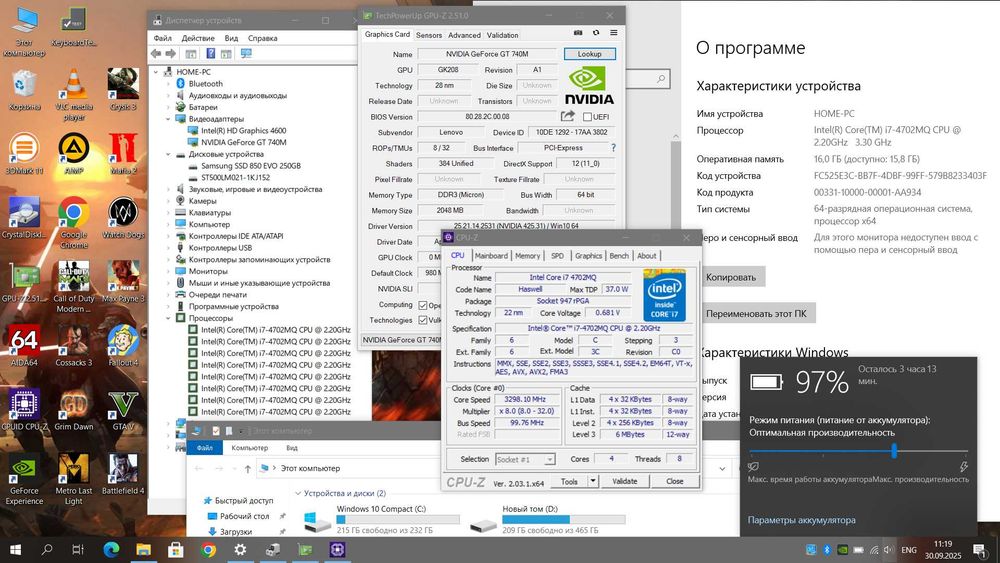Open the Fallout 4 desktop shortcut
The width and height of the screenshot is (1000, 563).
(x=123, y=346)
